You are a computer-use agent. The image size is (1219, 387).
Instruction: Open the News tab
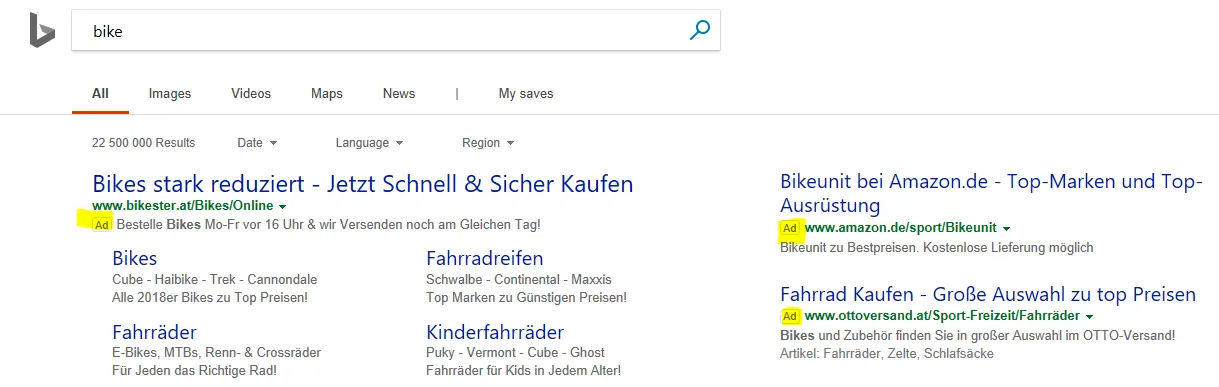point(399,94)
